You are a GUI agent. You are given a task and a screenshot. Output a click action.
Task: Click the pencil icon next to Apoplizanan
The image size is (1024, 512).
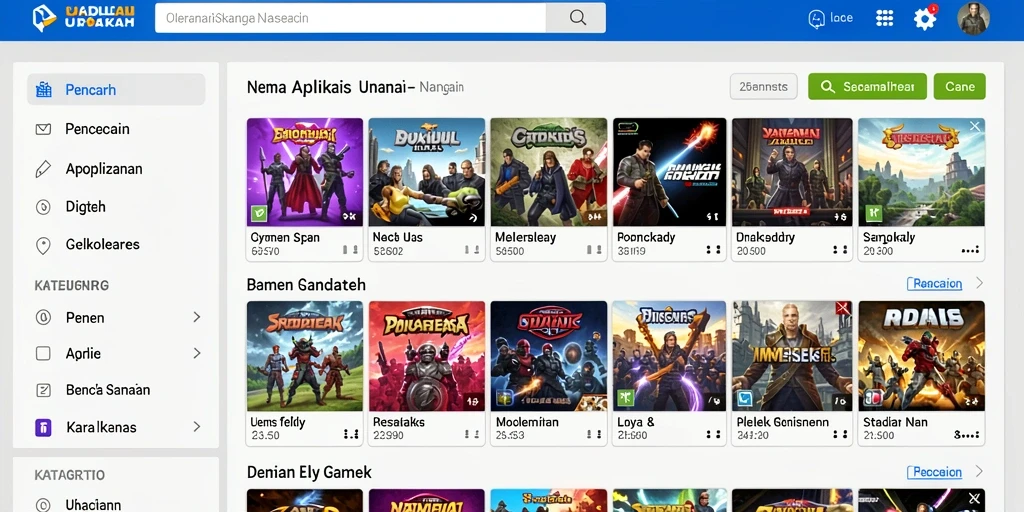pyautogui.click(x=43, y=169)
